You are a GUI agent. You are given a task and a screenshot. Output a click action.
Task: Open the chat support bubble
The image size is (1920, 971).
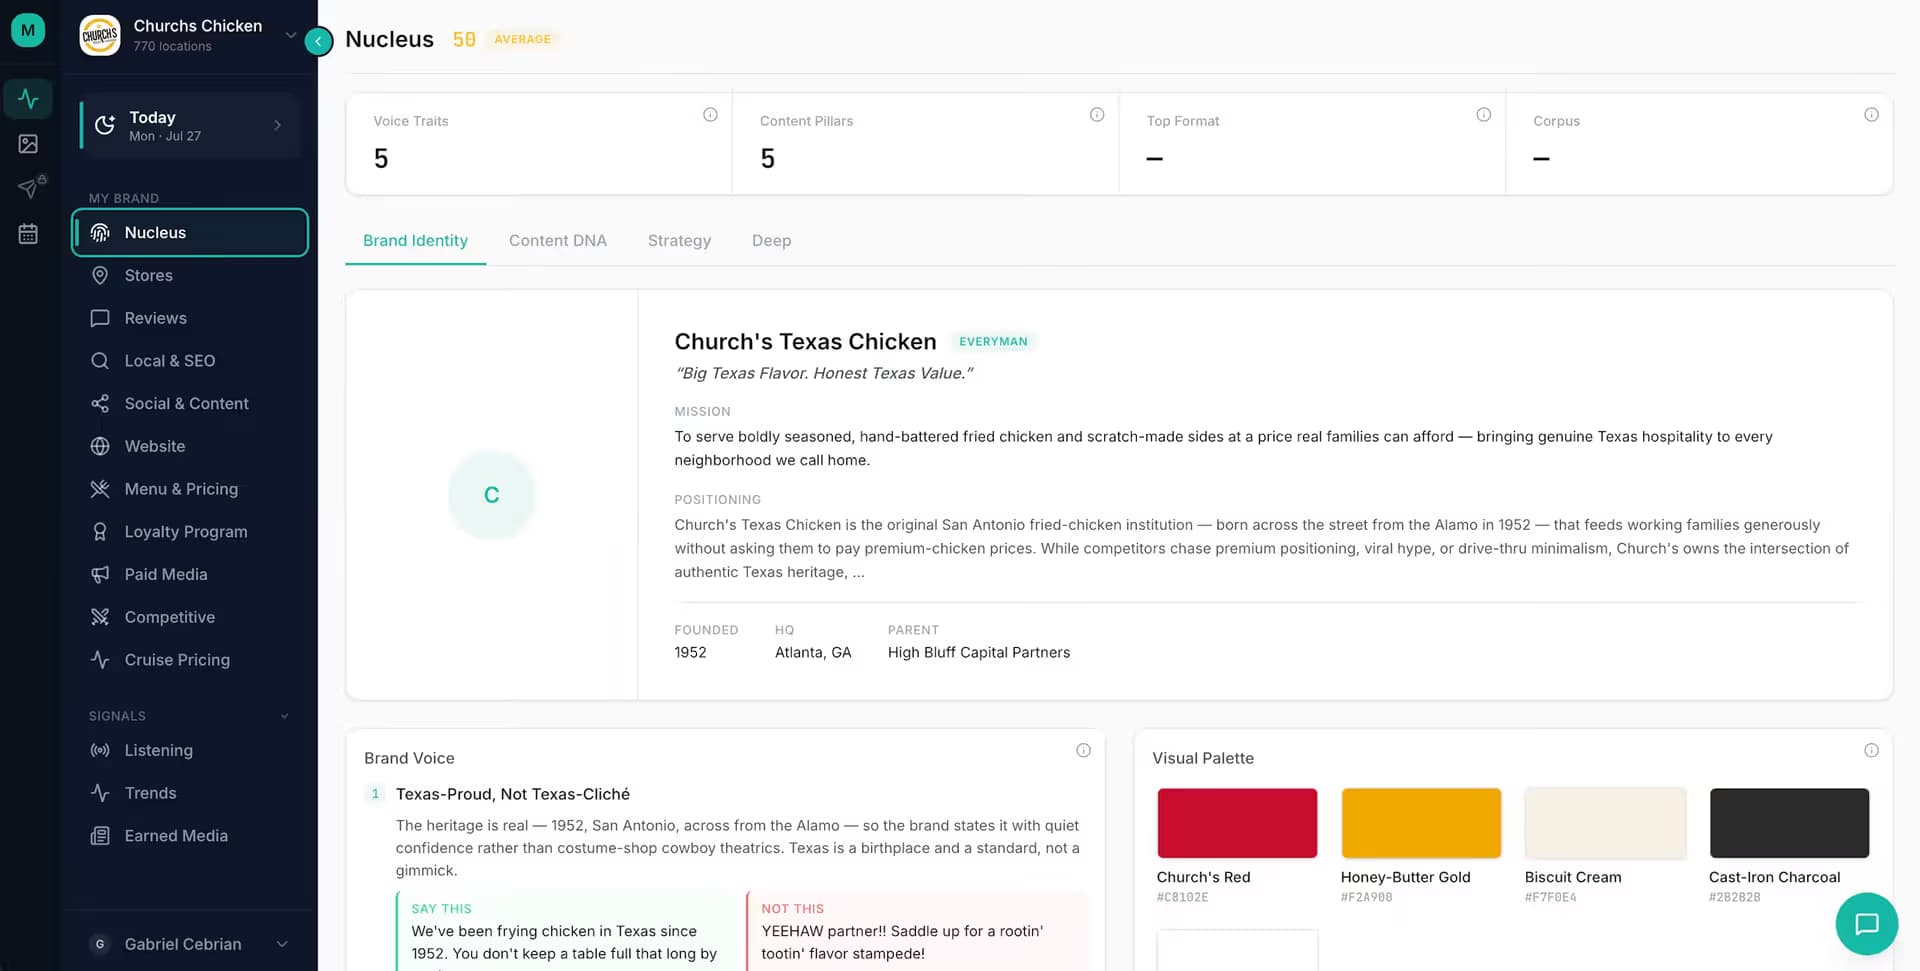click(1866, 923)
